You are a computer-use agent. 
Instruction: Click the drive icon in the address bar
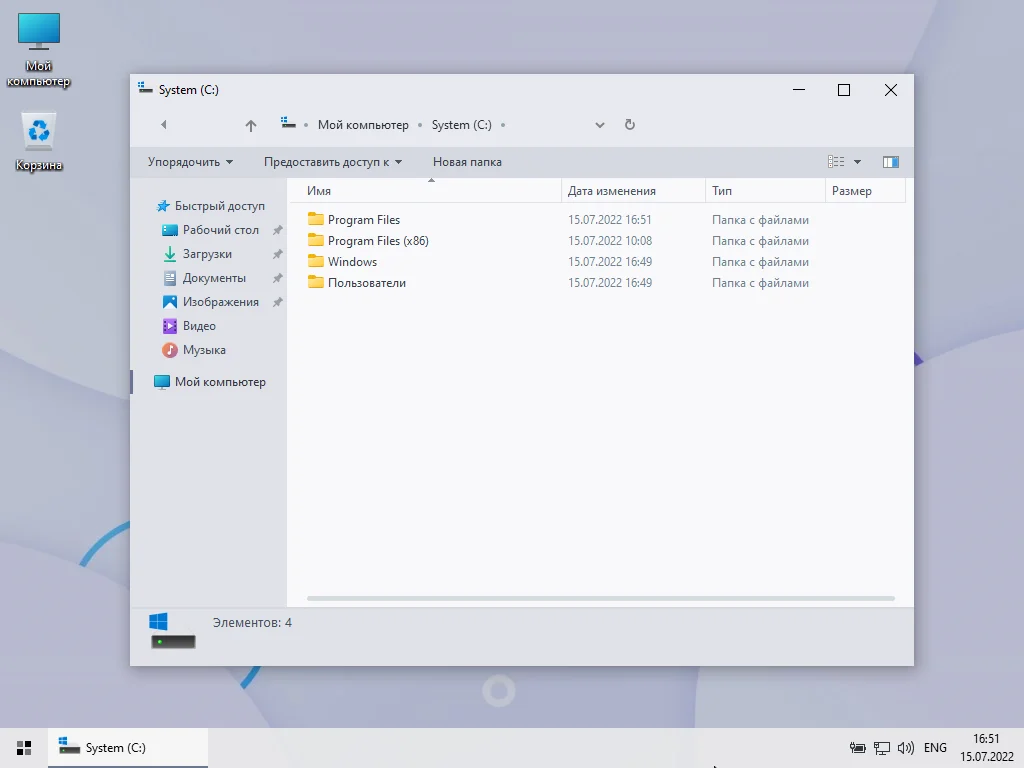[x=288, y=123]
